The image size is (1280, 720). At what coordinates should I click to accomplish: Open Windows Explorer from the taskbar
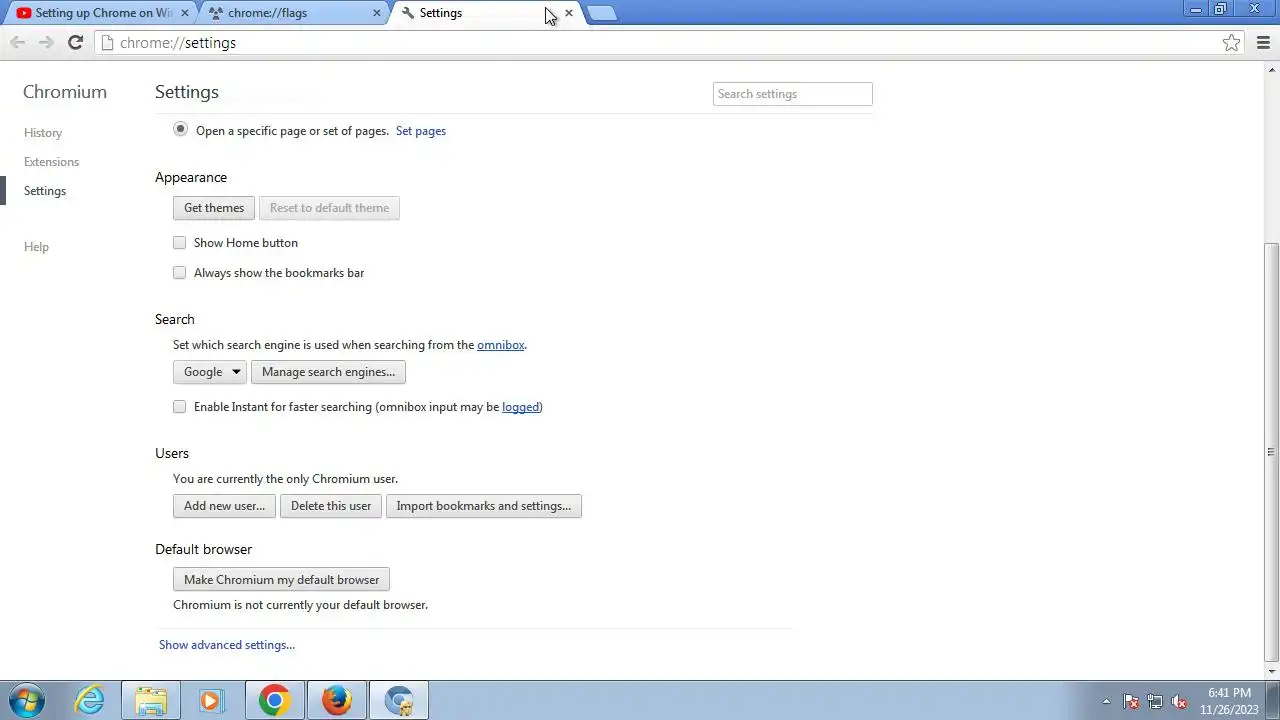tap(151, 700)
